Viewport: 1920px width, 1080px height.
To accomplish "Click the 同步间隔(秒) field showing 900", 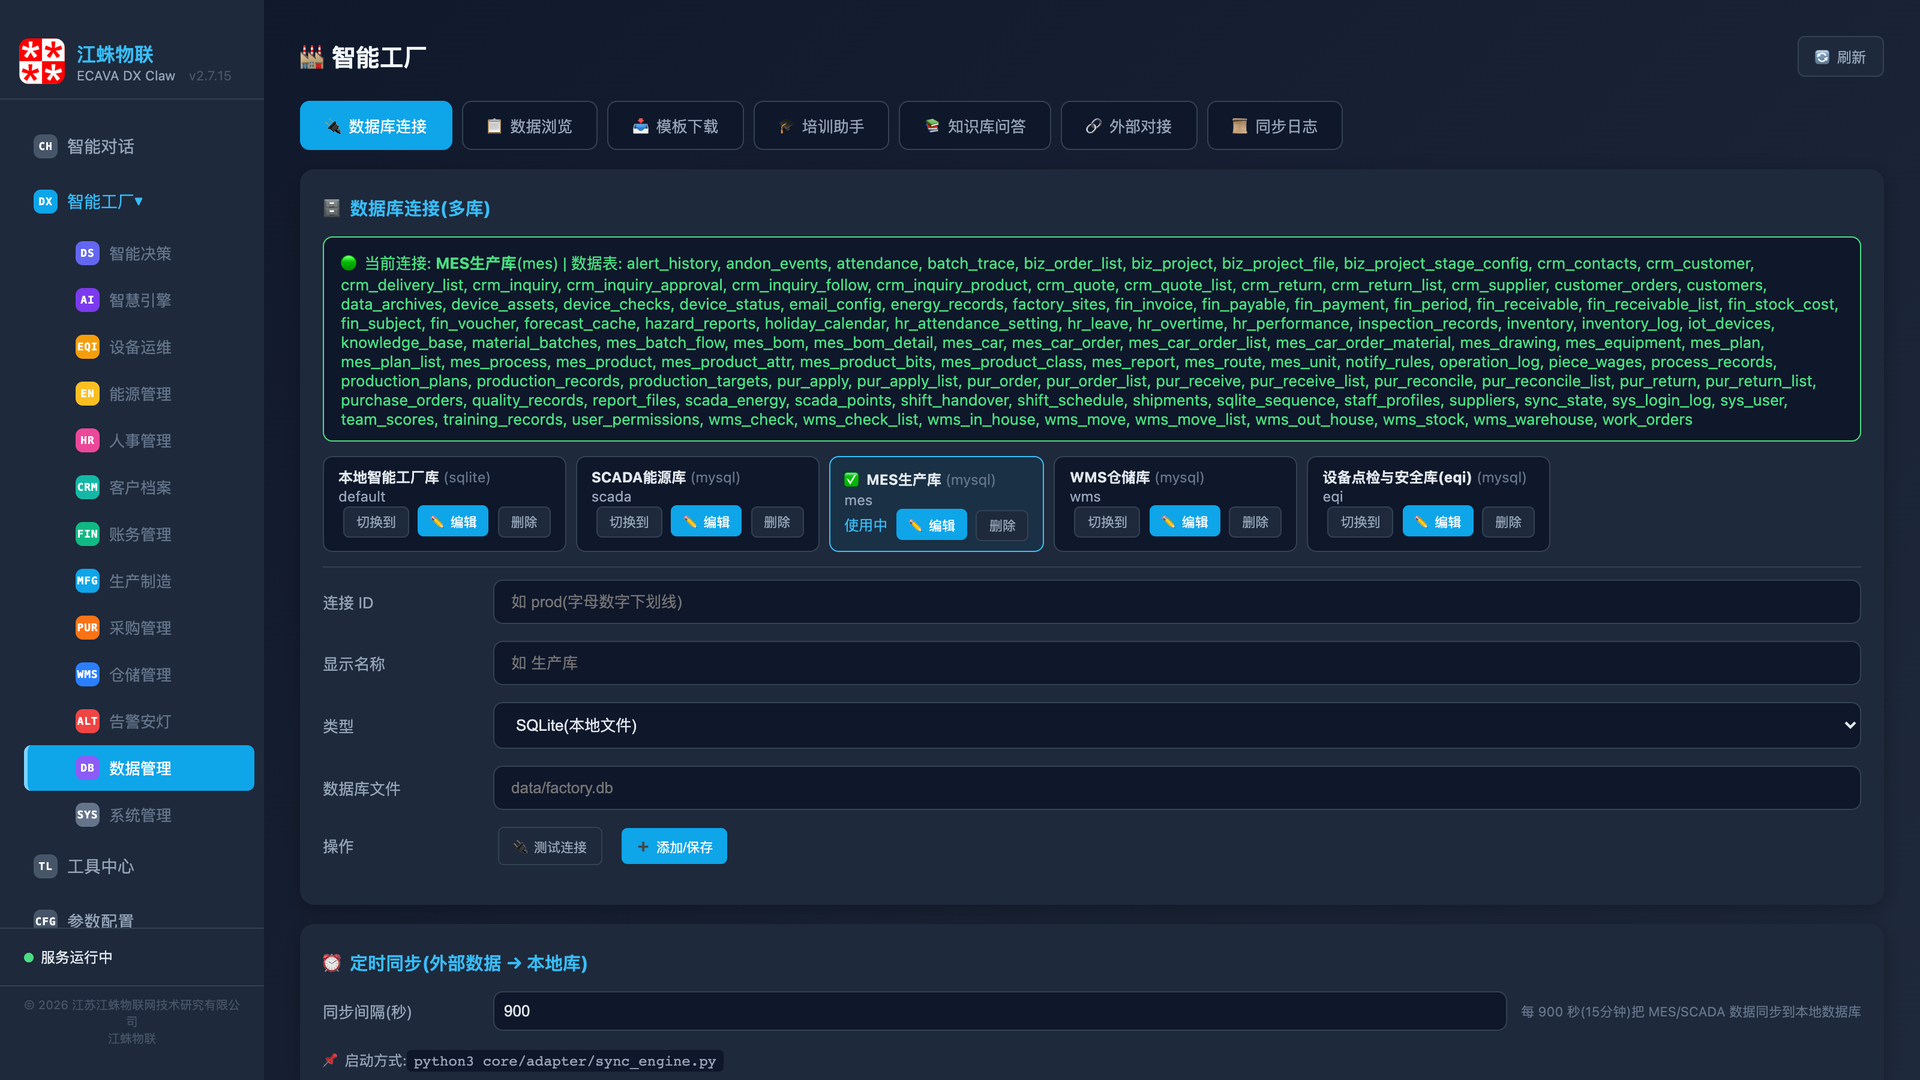I will 999,1011.
